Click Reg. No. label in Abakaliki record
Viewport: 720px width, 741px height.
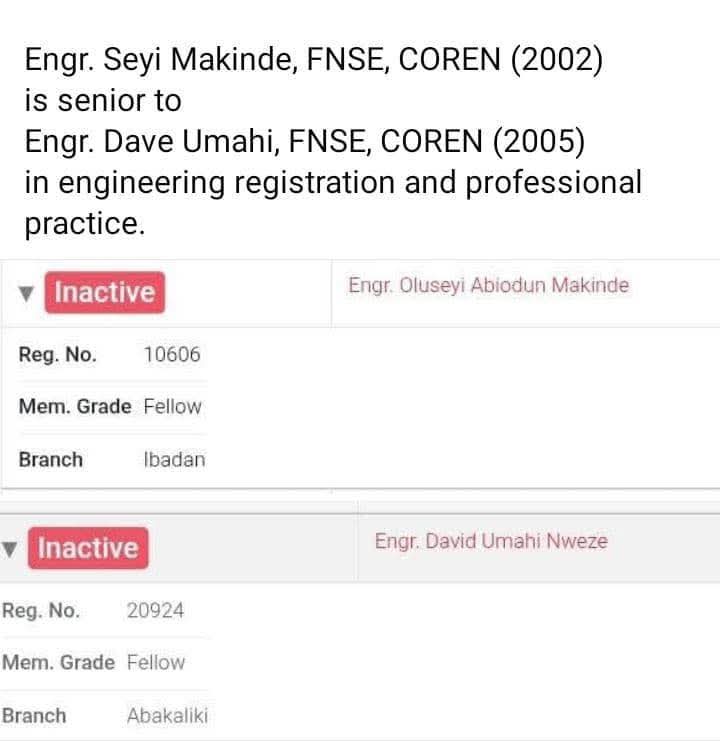pyautogui.click(x=41, y=610)
